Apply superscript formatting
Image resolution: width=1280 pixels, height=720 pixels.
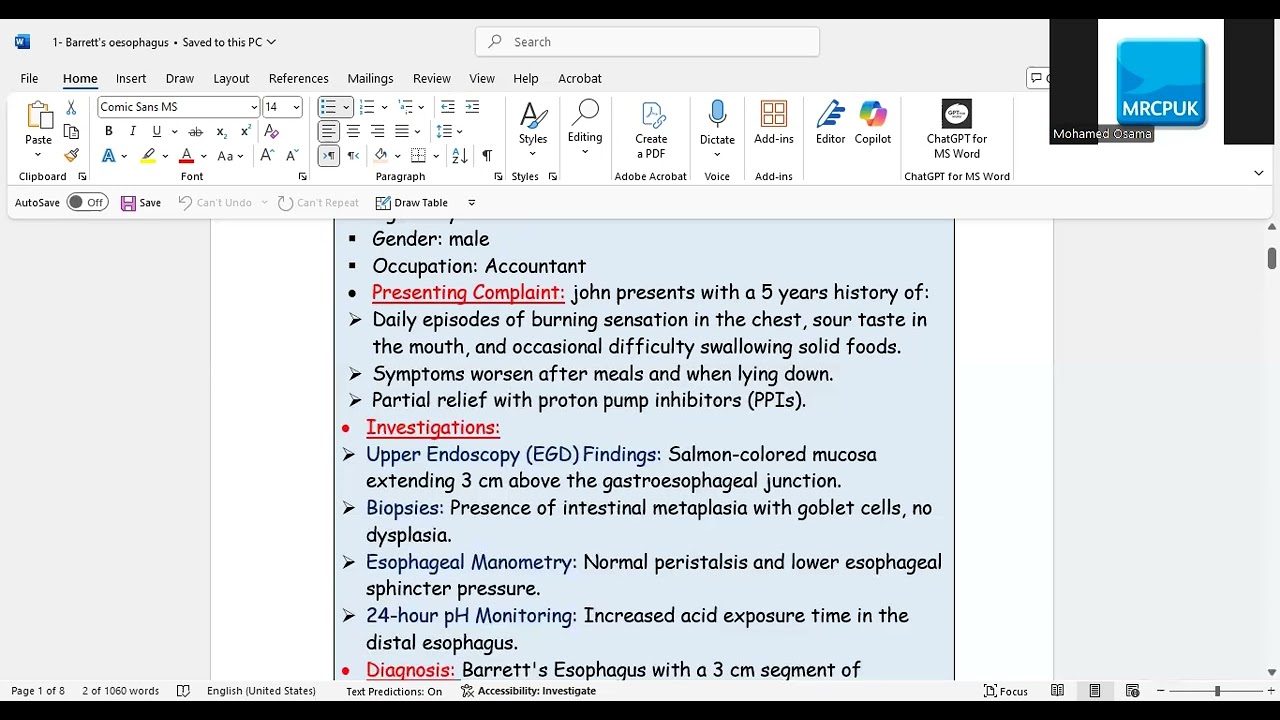click(x=246, y=131)
